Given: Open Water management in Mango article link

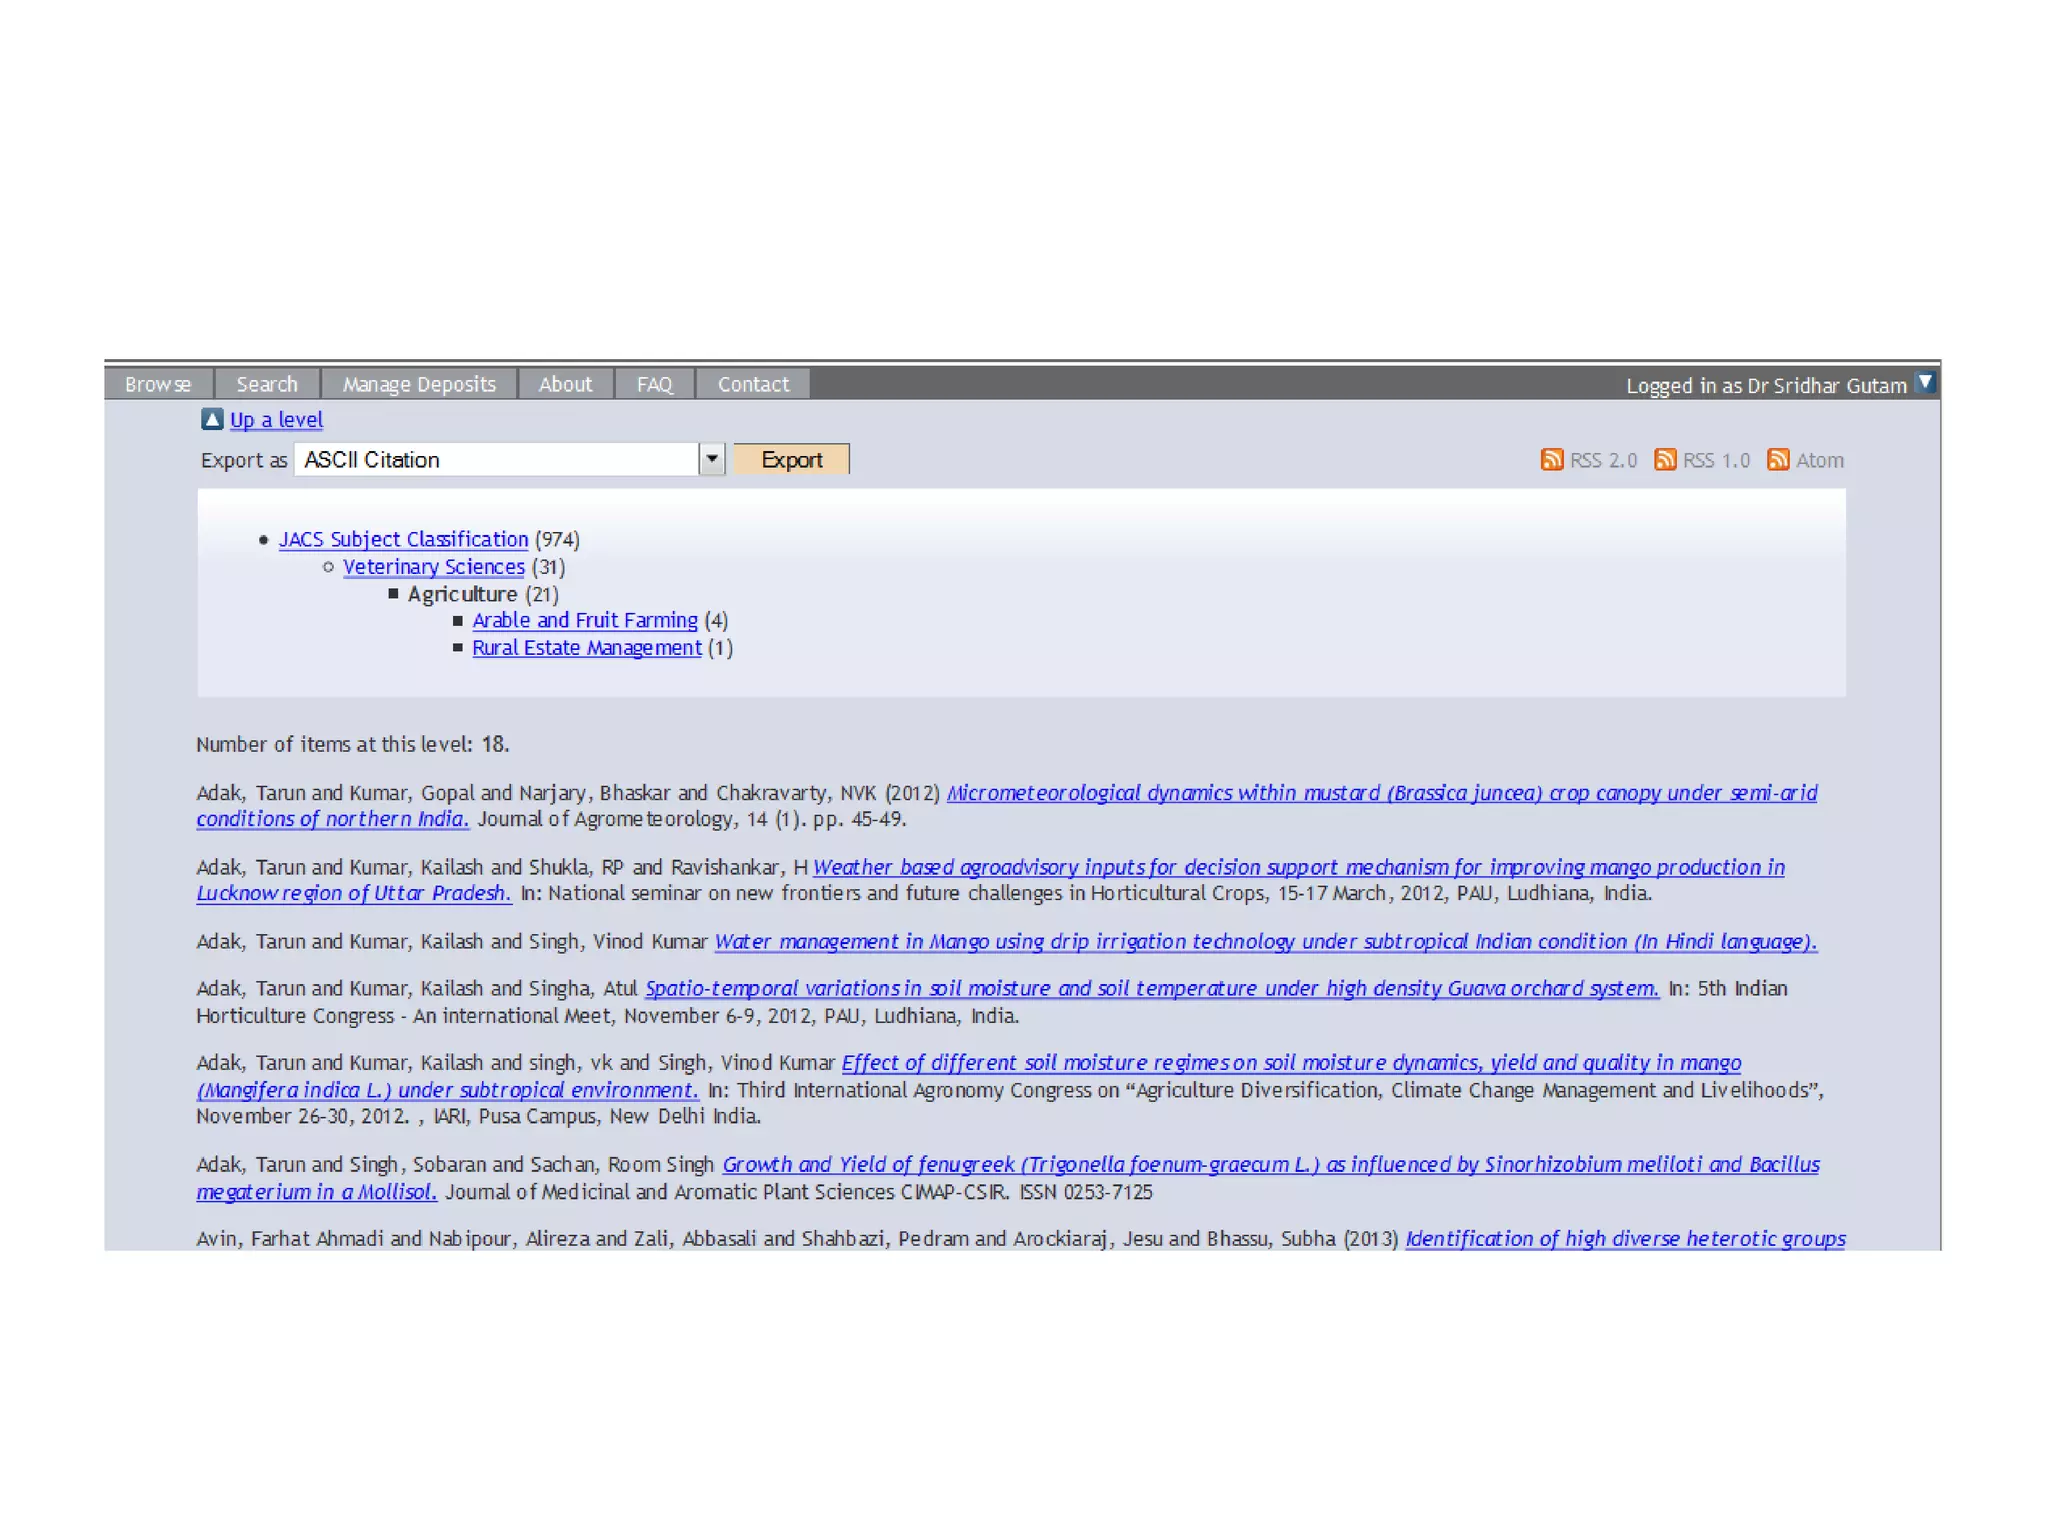Looking at the screenshot, I should (x=1265, y=942).
